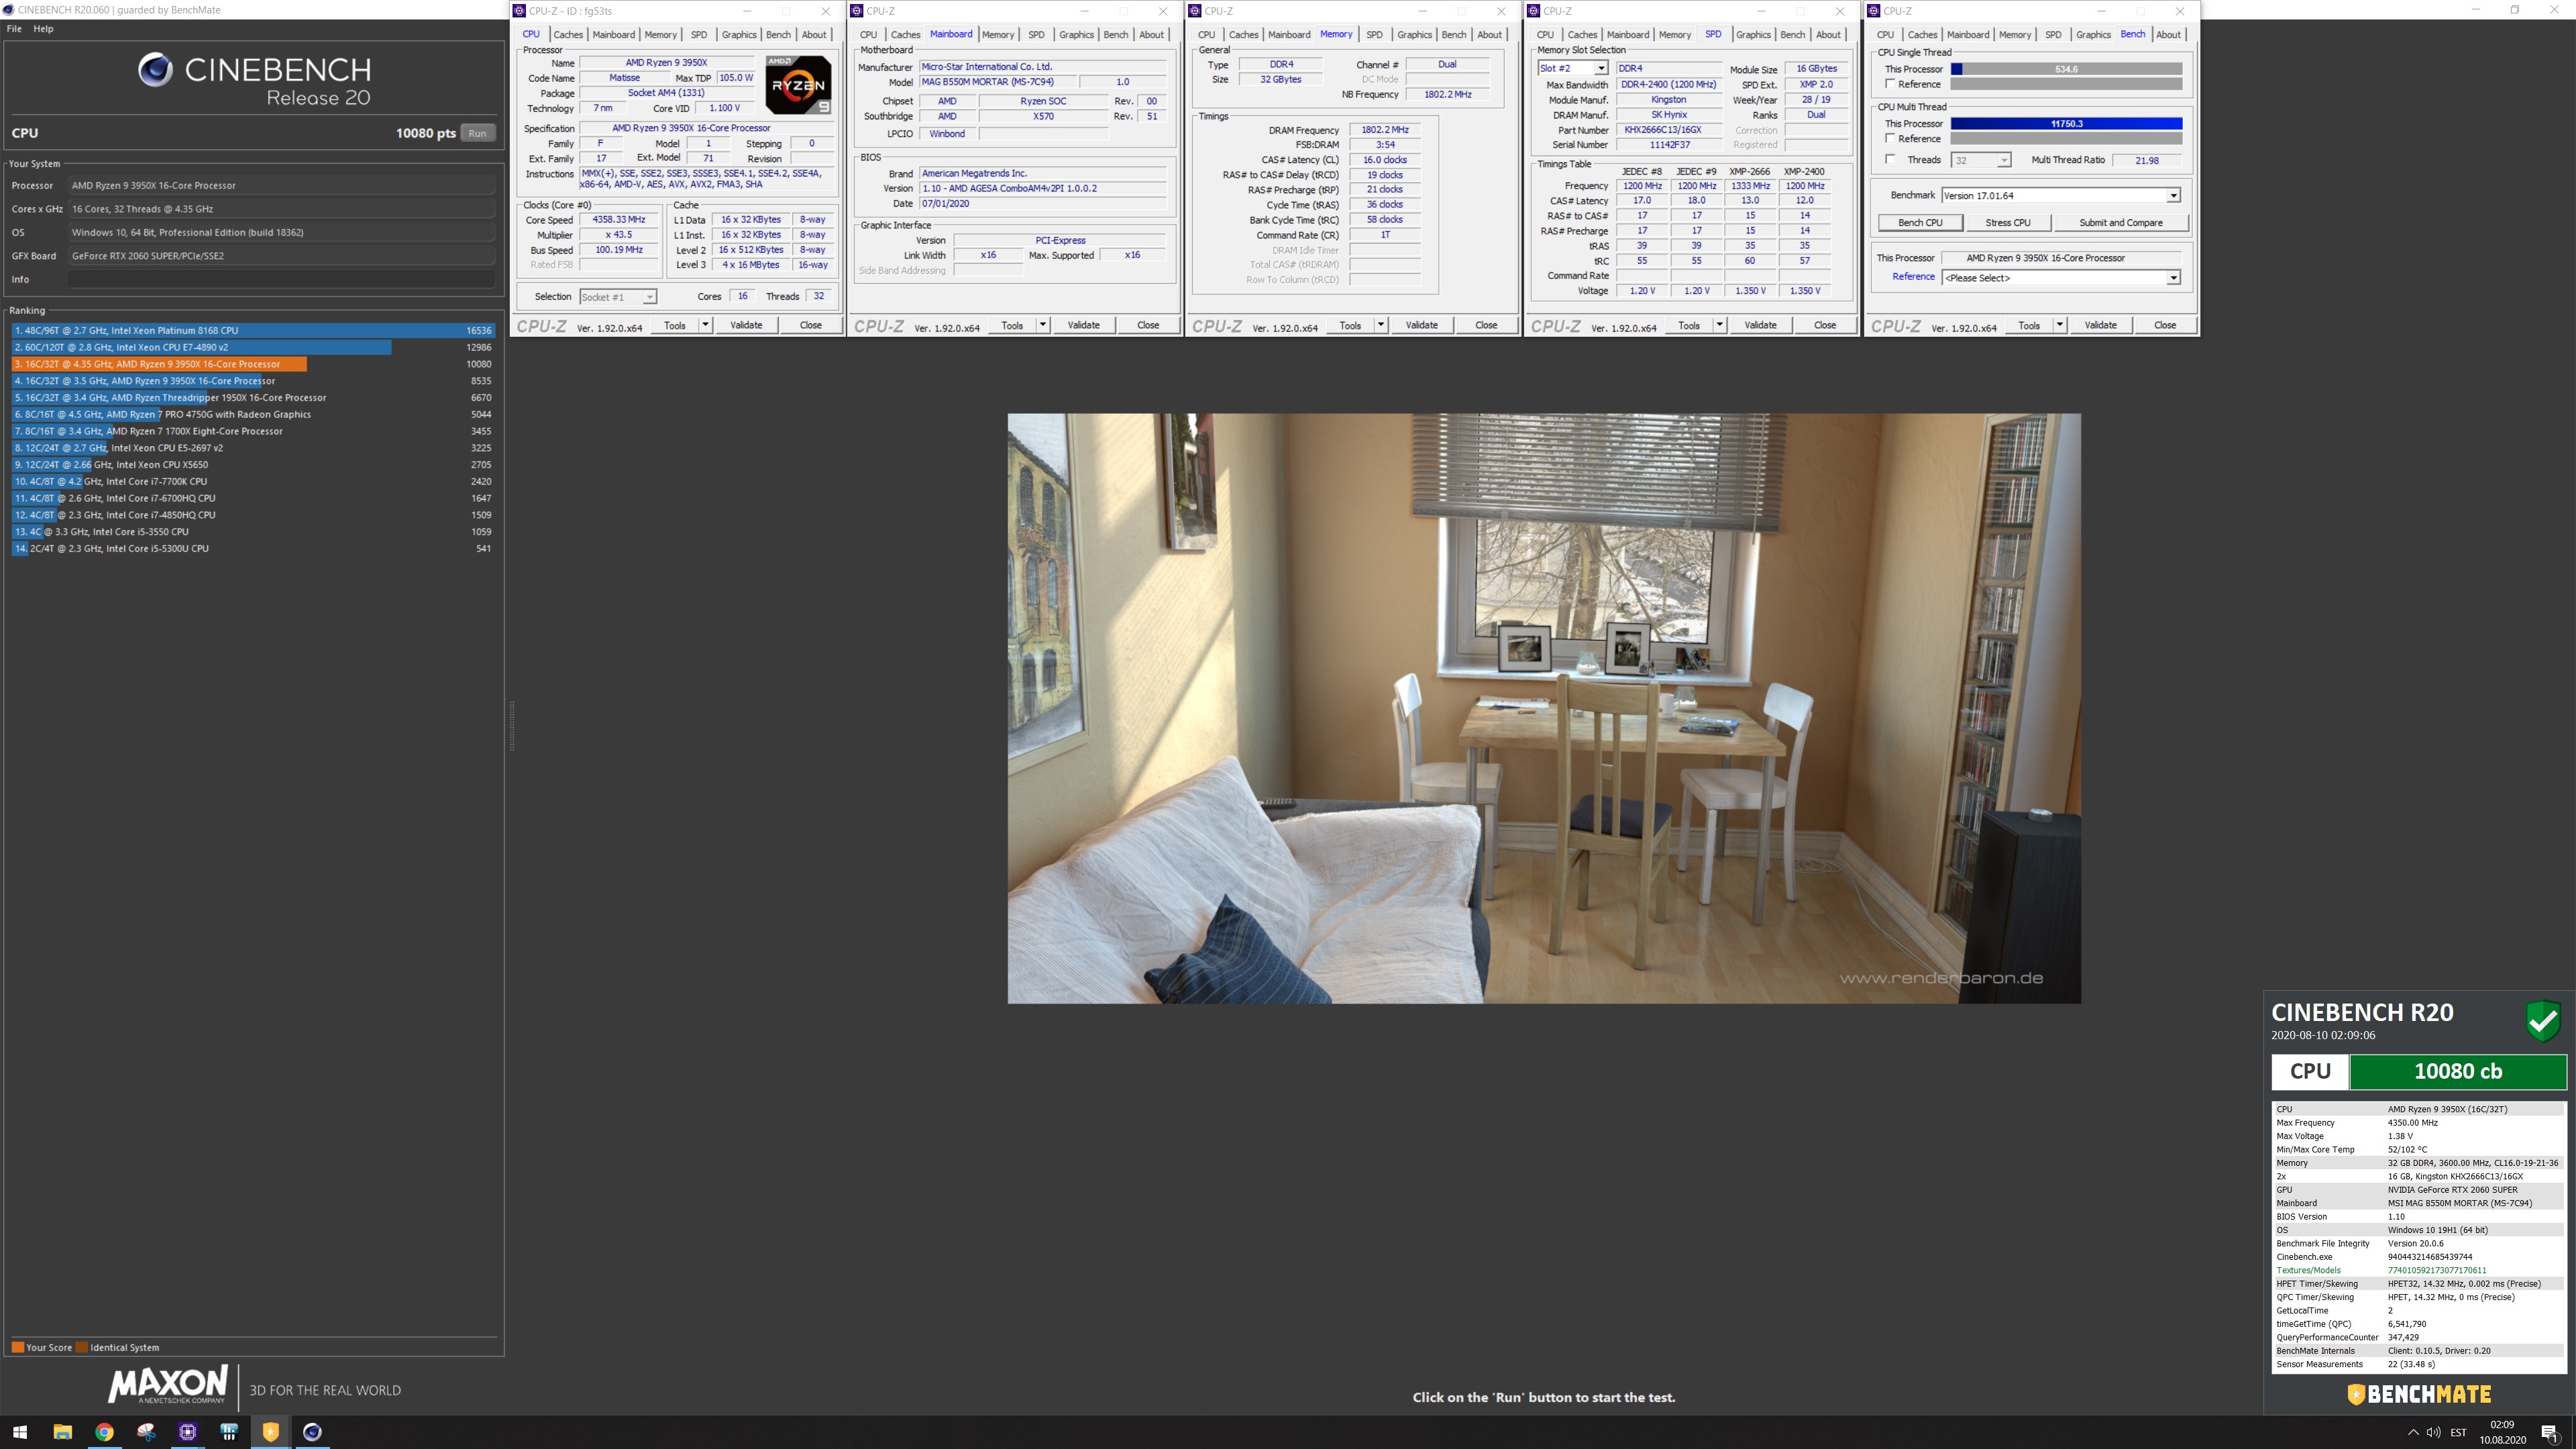This screenshot has height=1449, width=2576.
Task: Click Stress CPU button
Action: pos(2007,223)
